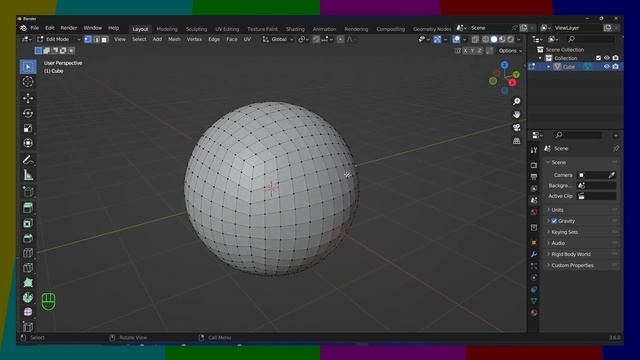Click the pan hand icon in viewport
This screenshot has width=640, height=360.
[x=516, y=114]
